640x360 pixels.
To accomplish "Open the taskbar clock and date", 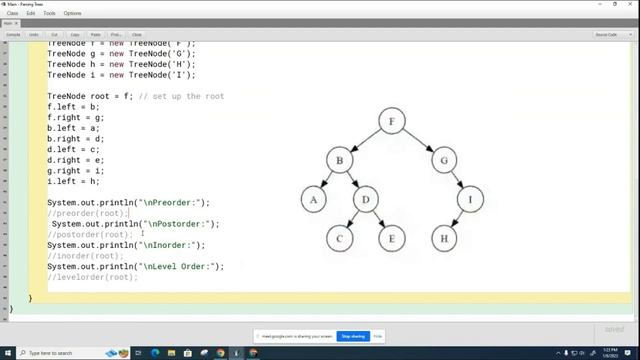I will tap(610, 353).
